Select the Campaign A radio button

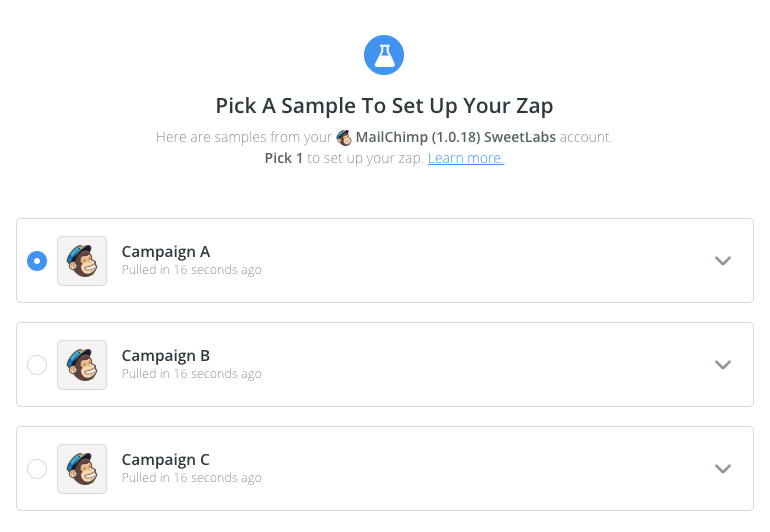(37, 261)
